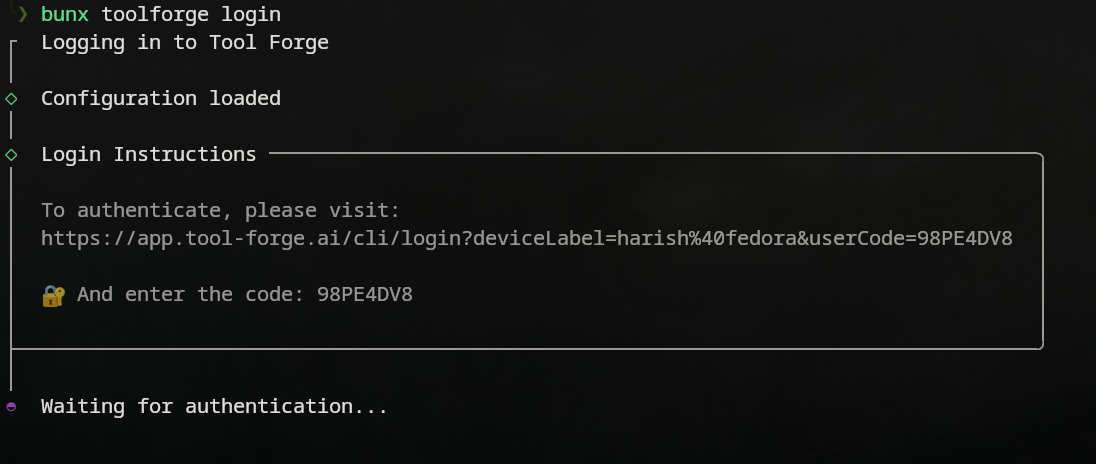The height and width of the screenshot is (464, 1096).
Task: Click the rounded bottom-right corner of the instructions box
Action: pyautogui.click(x=1040, y=346)
